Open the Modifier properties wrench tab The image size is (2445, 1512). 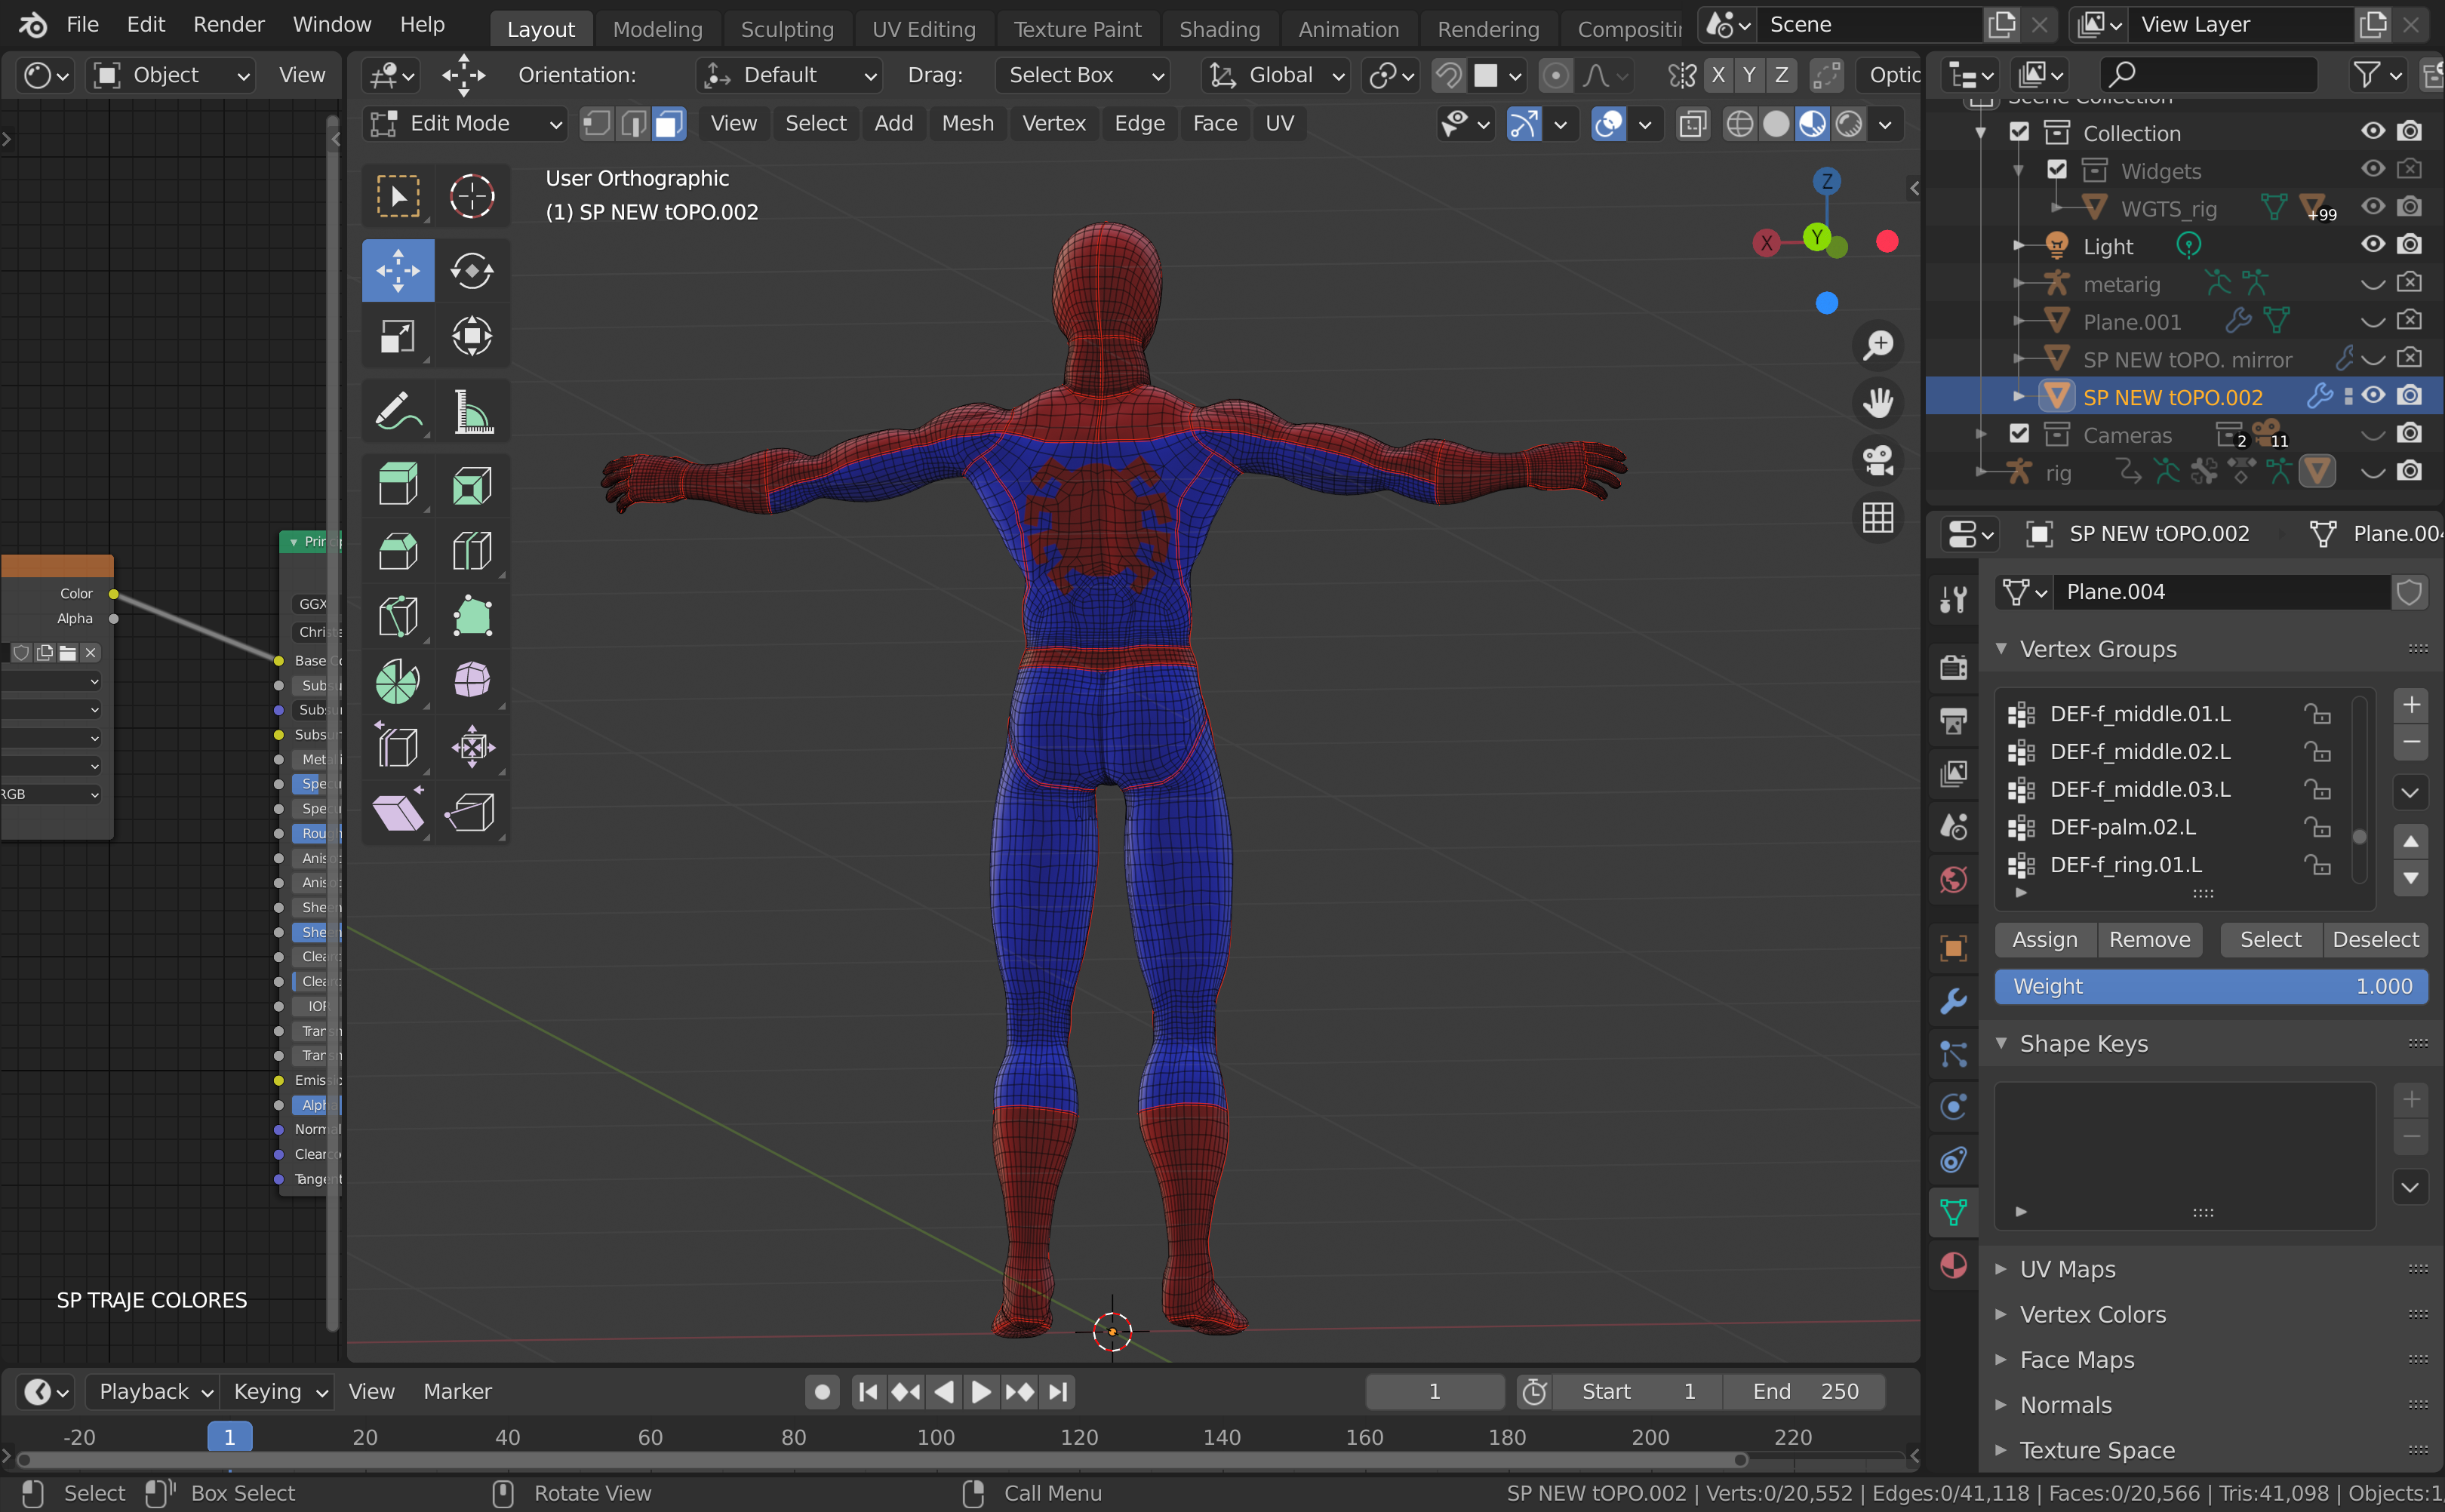[x=1953, y=1001]
